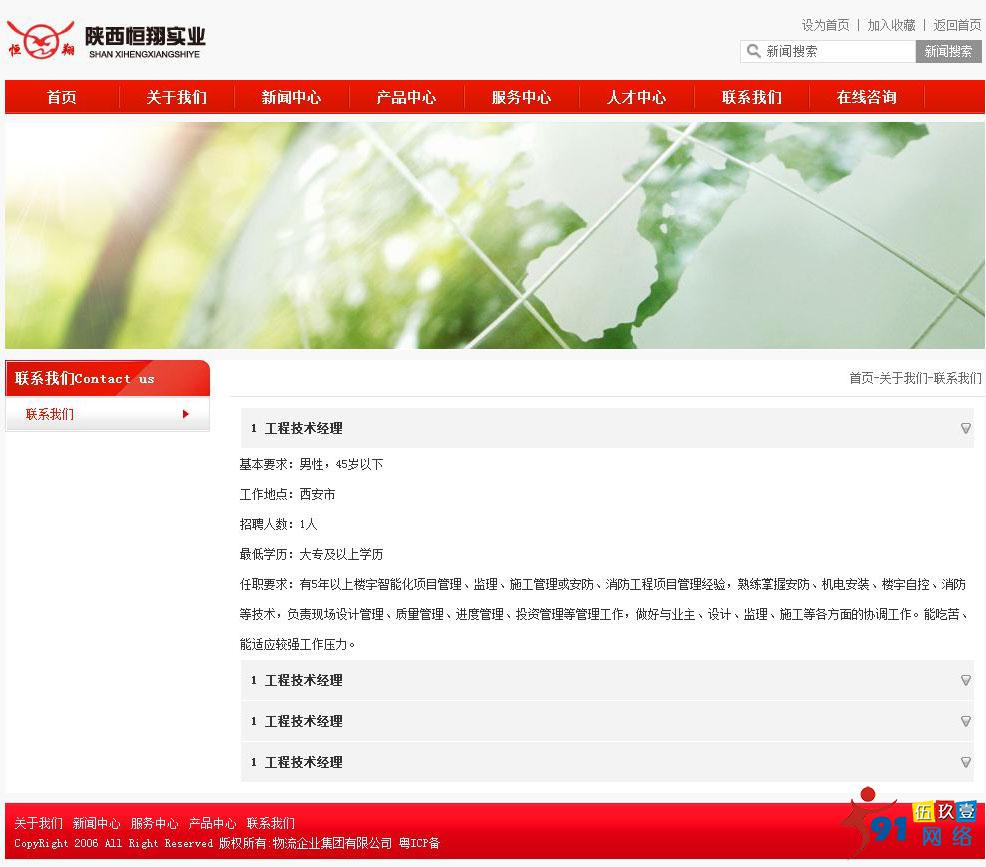Image resolution: width=986 pixels, height=867 pixels.
Task: Click the red arrow beside sidebar 联系我们
Action: [x=184, y=414]
